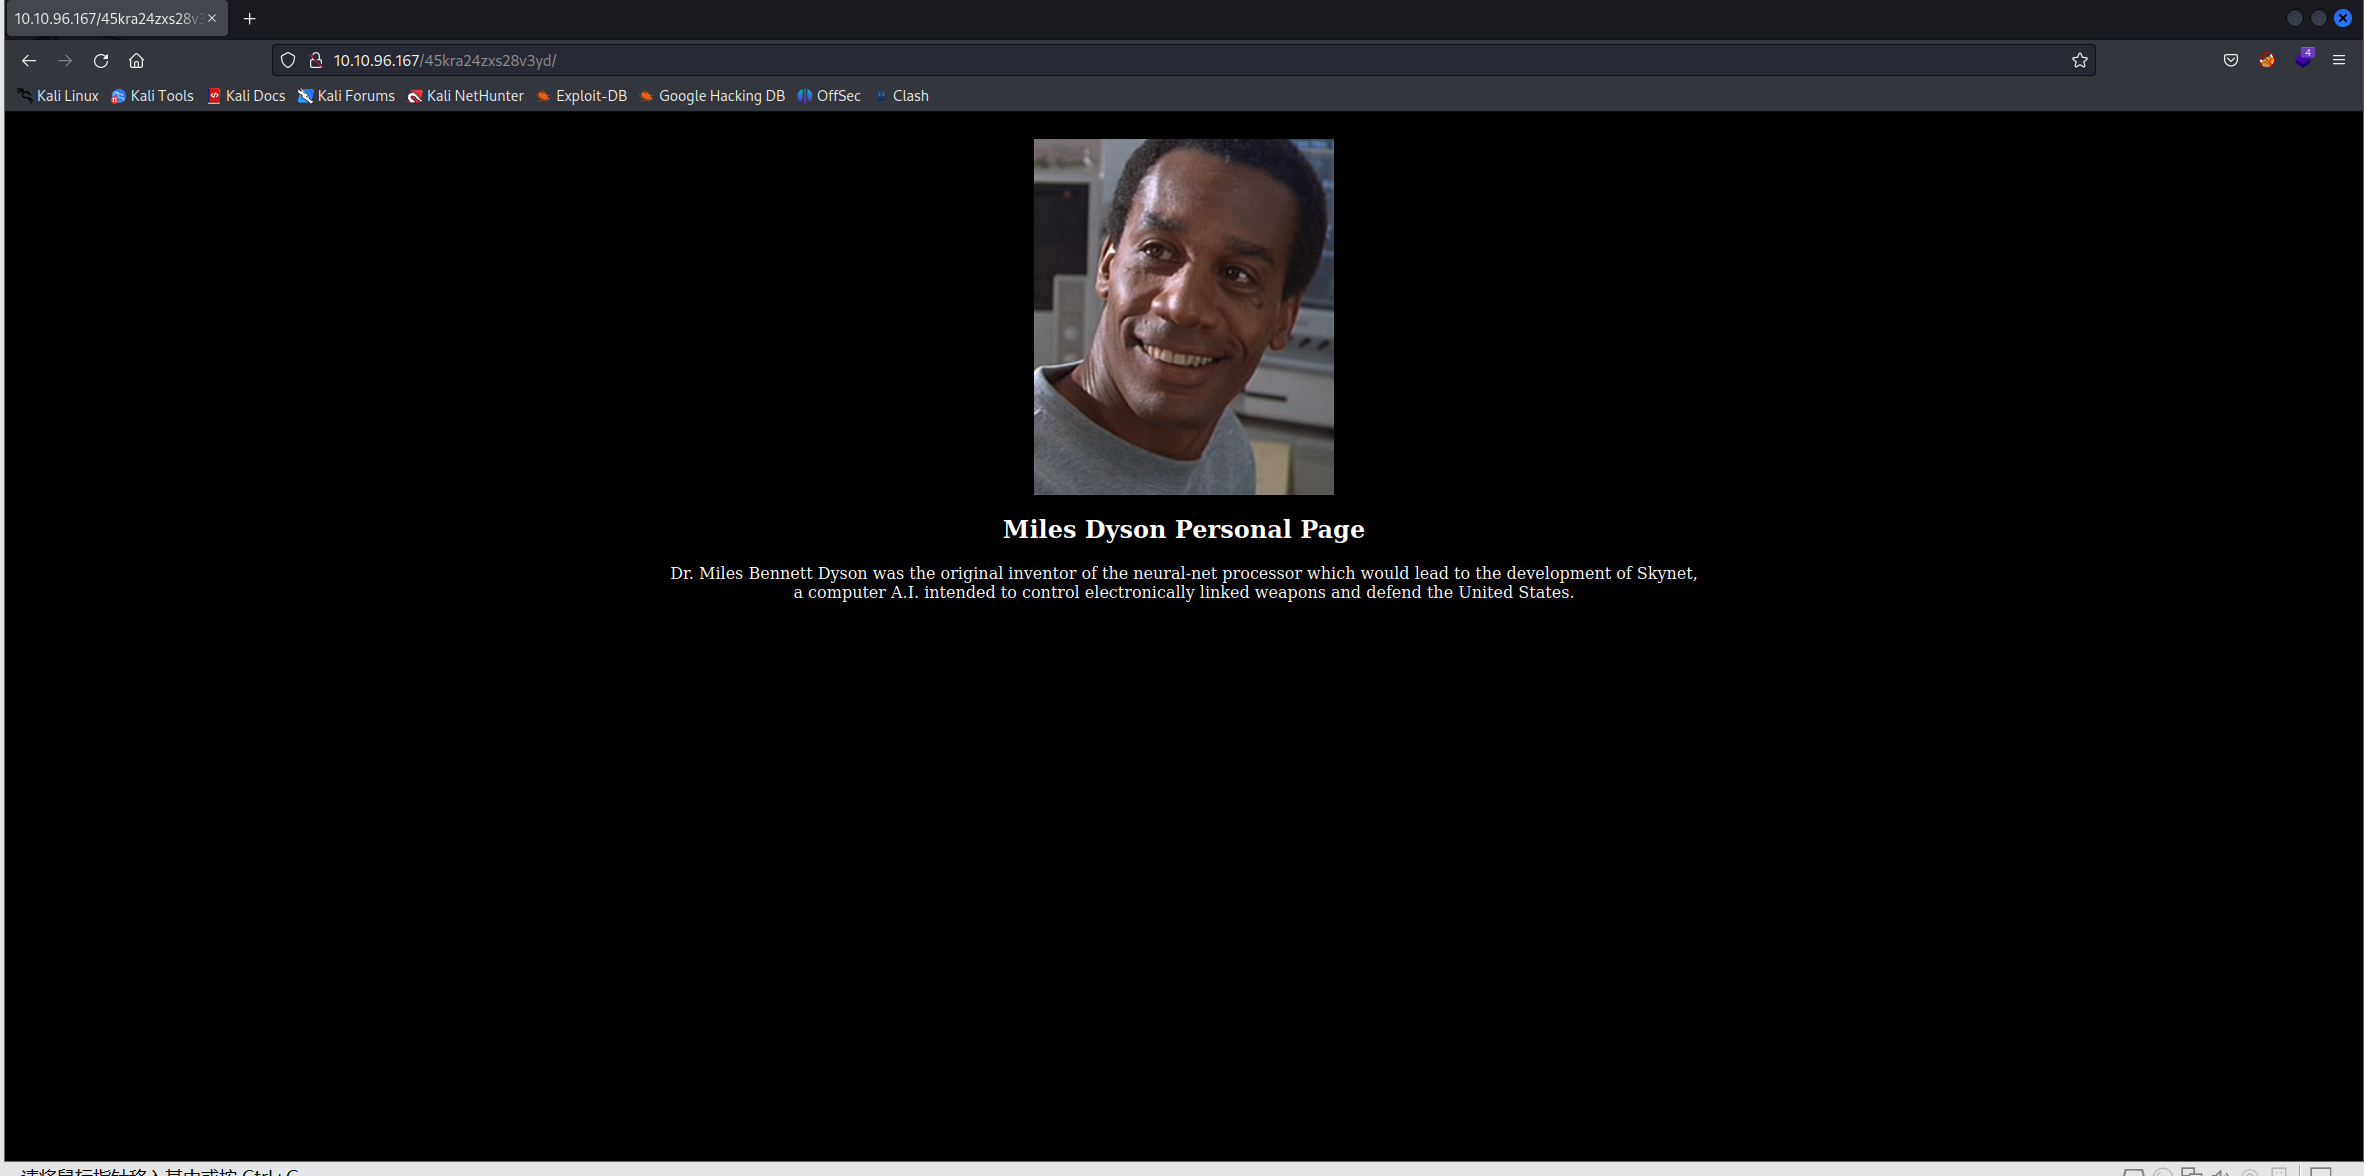Image resolution: width=2364 pixels, height=1176 pixels.
Task: Select the 10.10.96.167 tab
Action: point(105,19)
